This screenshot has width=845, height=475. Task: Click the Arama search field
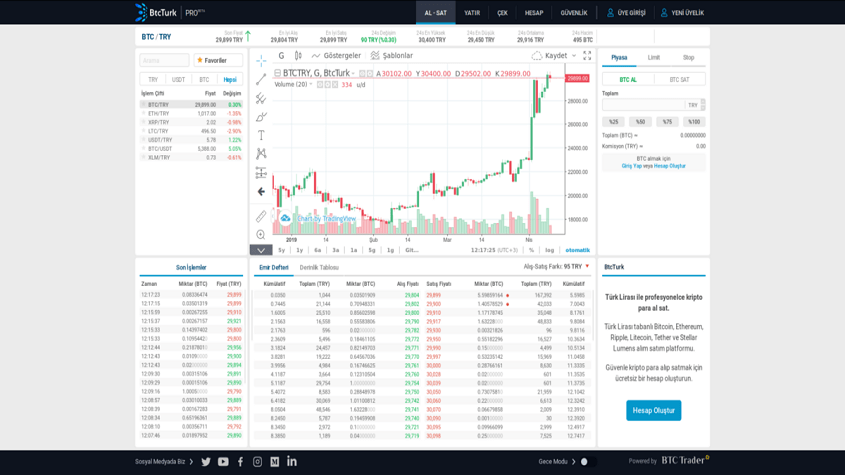click(164, 60)
